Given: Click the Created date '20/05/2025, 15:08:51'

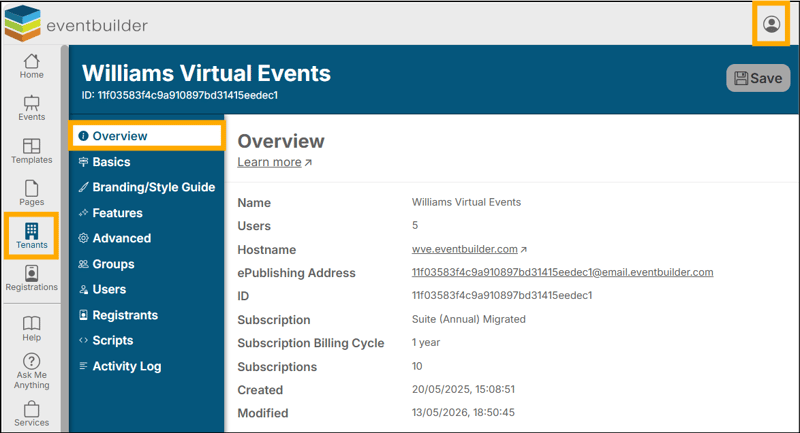Looking at the screenshot, I should [463, 389].
